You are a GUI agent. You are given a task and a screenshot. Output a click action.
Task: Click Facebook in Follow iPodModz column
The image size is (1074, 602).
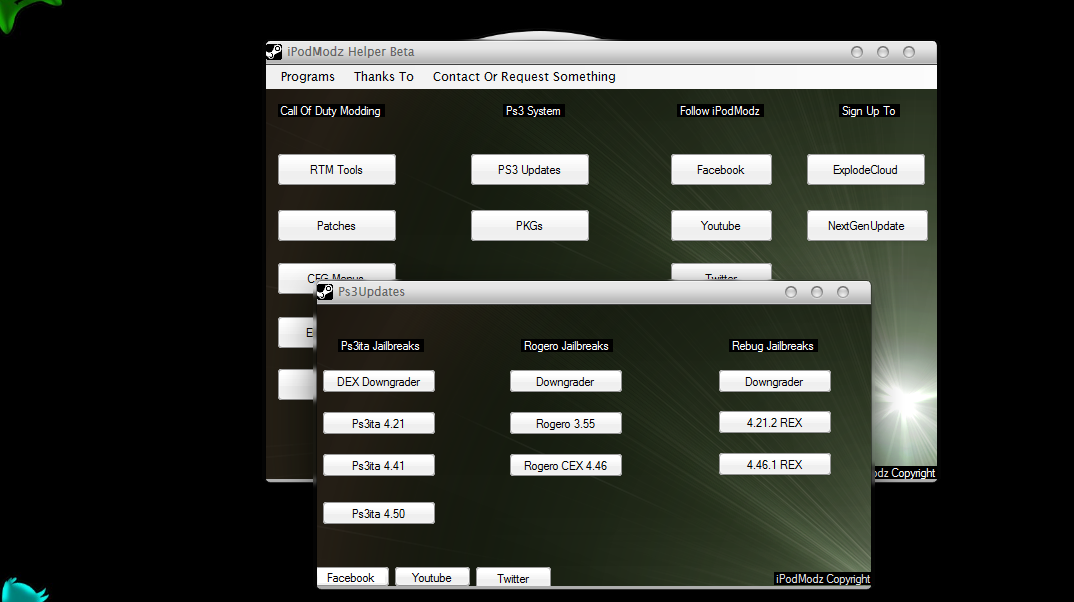[721, 169]
